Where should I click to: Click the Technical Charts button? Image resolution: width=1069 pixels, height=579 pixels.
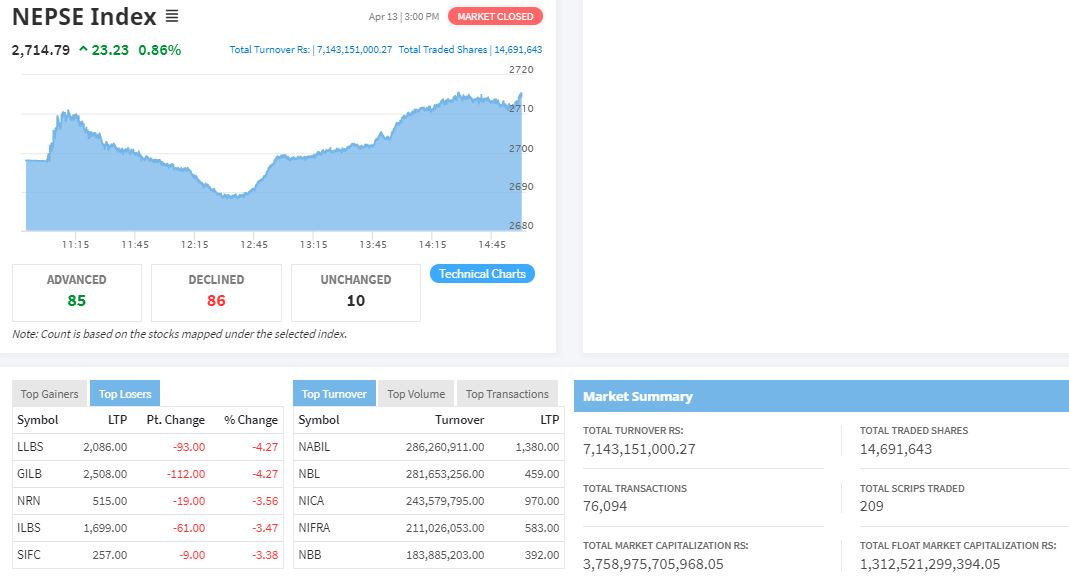point(482,273)
